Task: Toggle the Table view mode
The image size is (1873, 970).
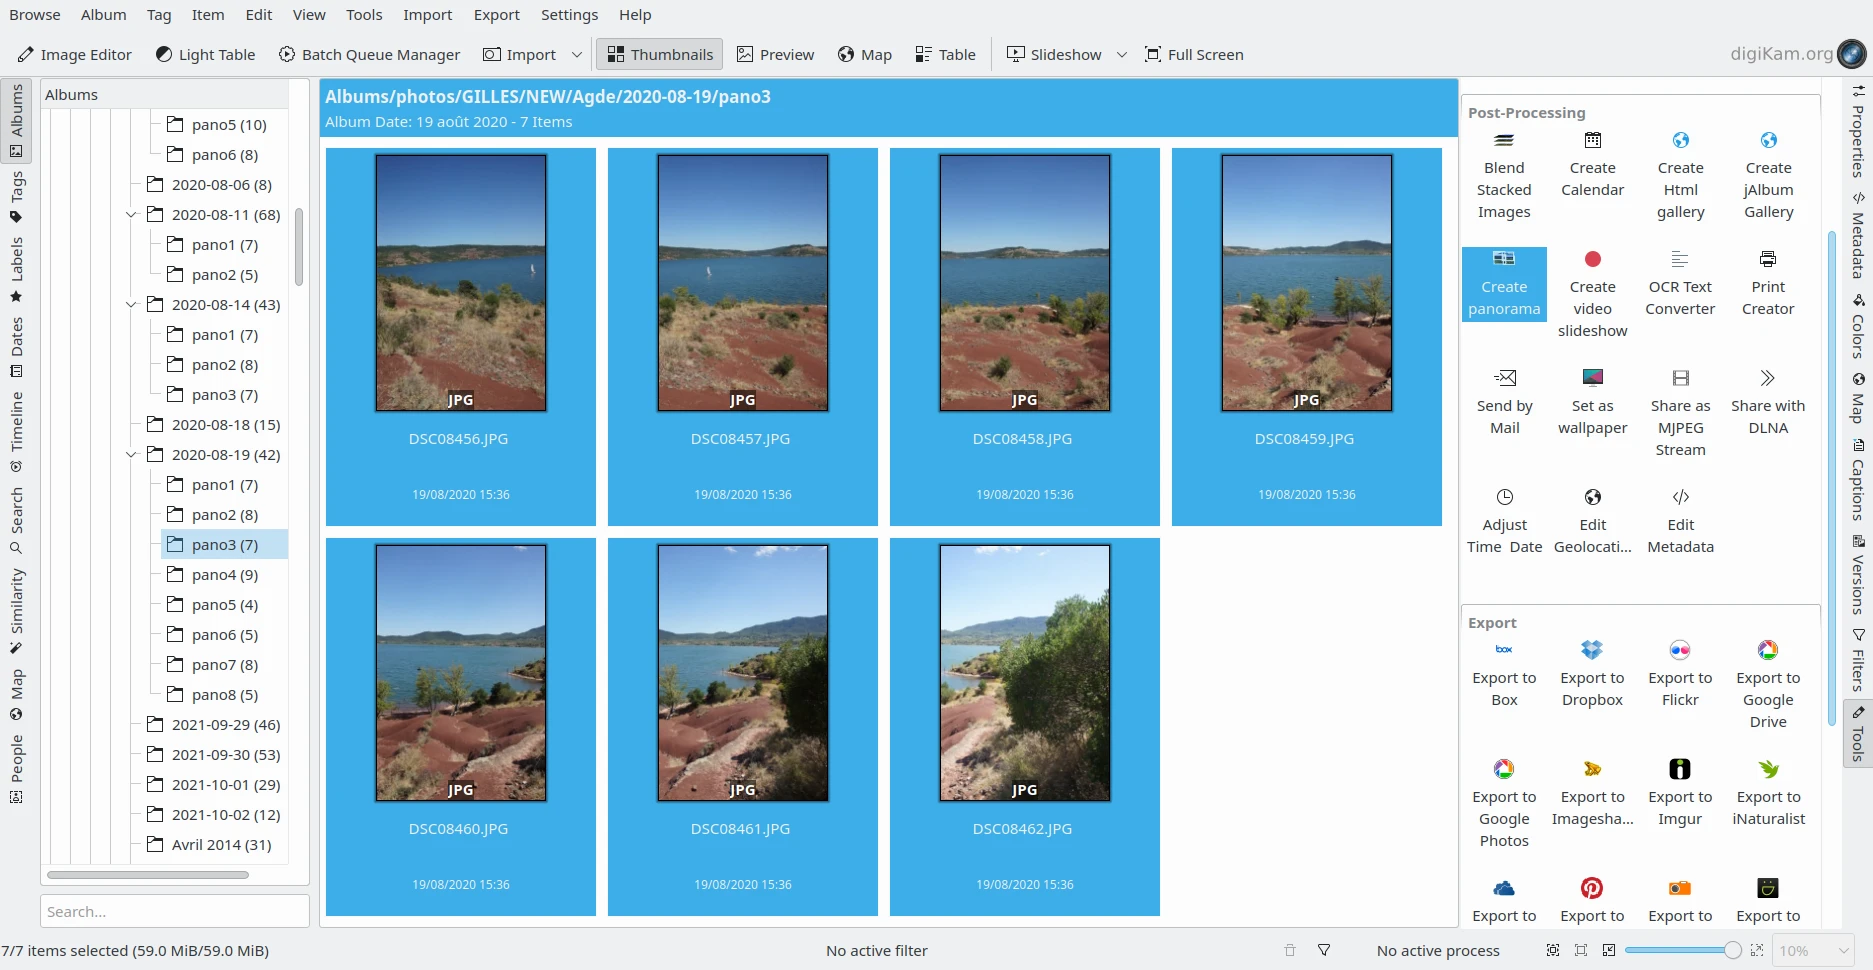Action: point(945,55)
